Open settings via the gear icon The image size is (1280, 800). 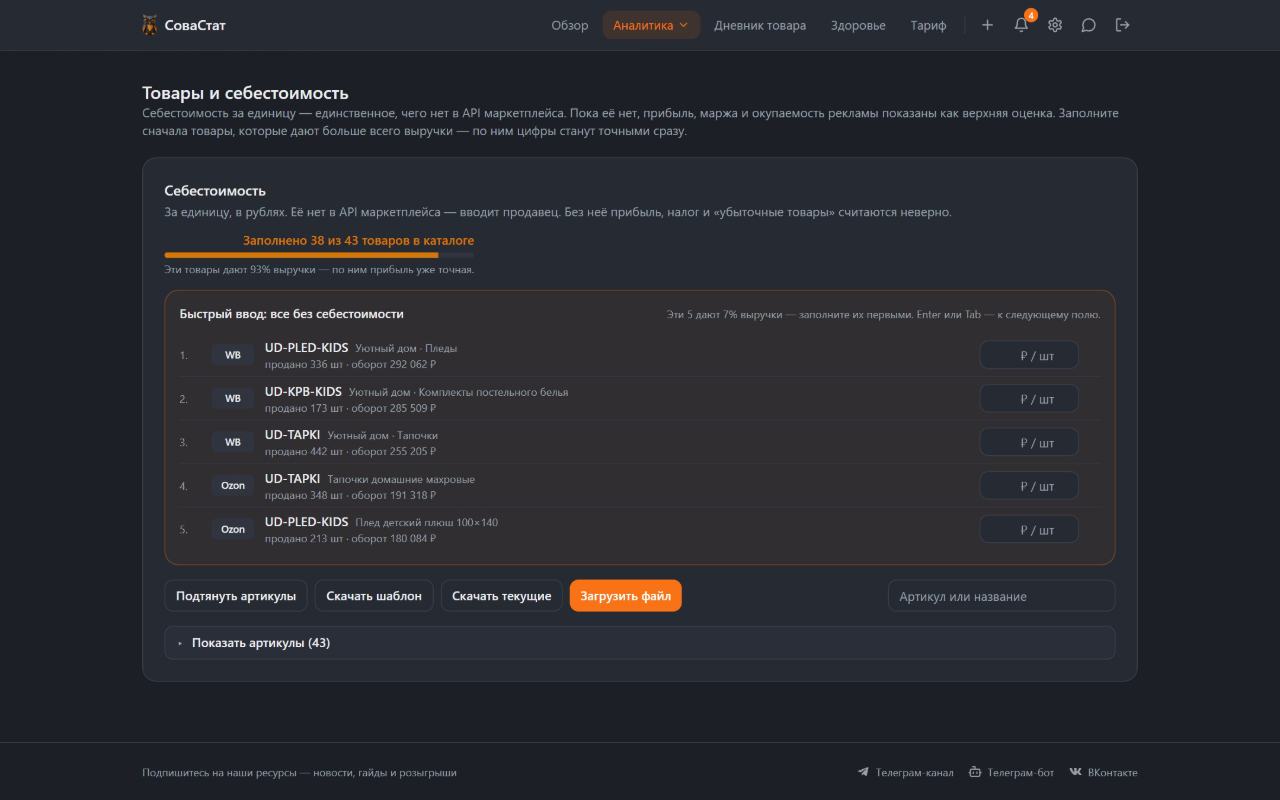coord(1055,25)
